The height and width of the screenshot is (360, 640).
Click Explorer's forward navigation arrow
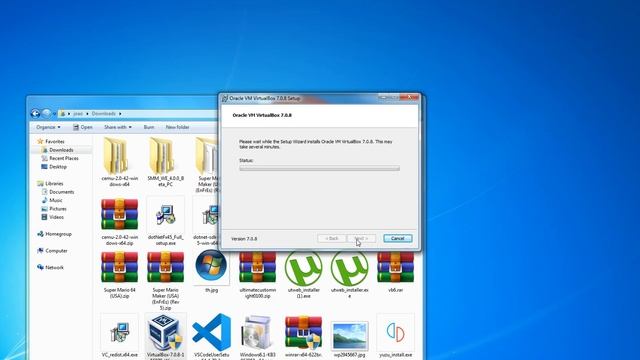tap(47, 113)
